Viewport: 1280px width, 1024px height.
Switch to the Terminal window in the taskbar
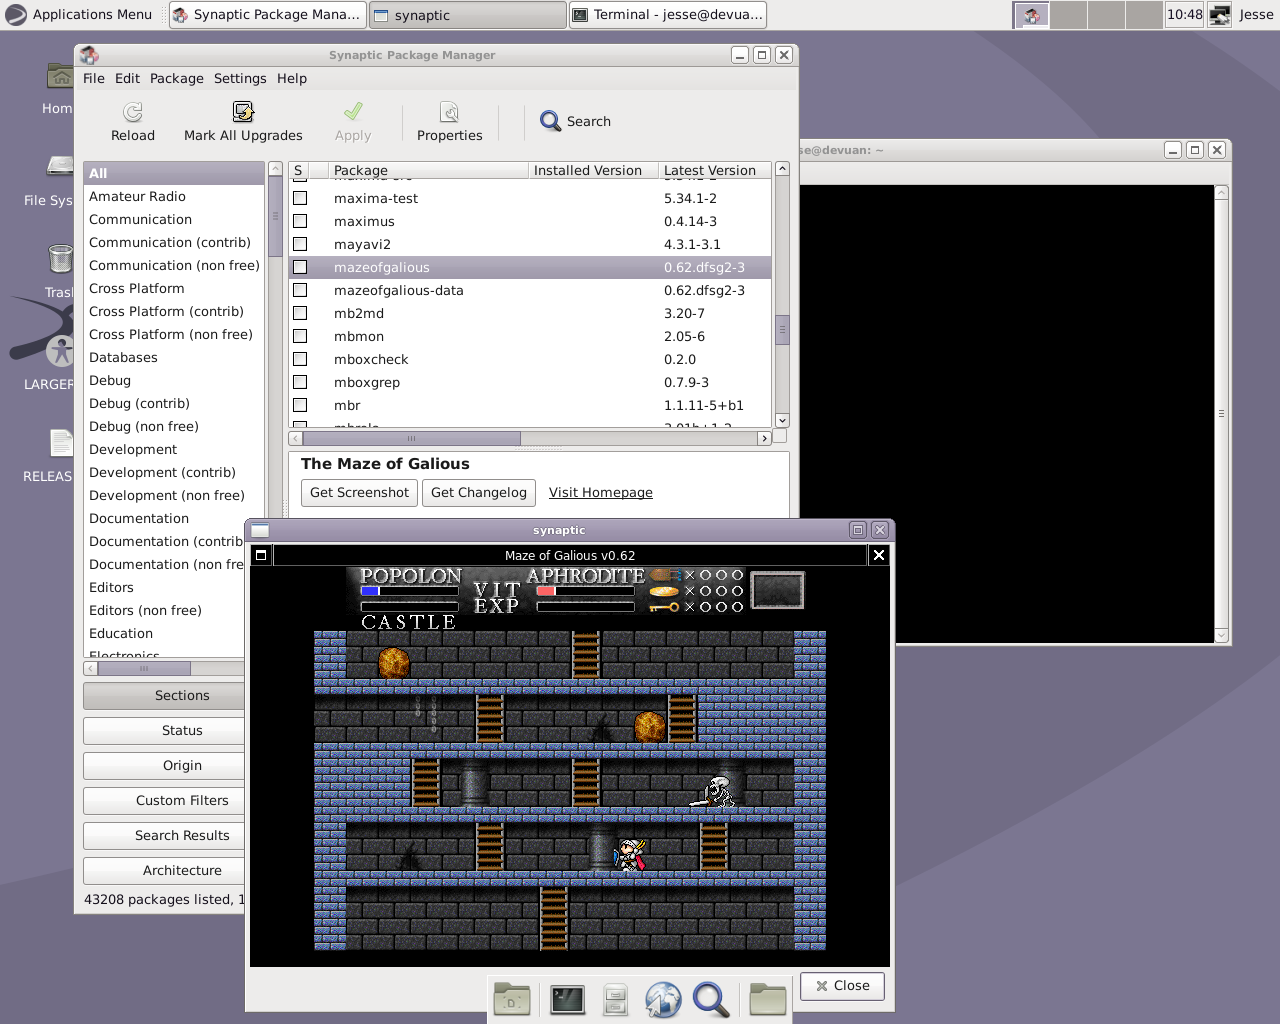tap(668, 15)
